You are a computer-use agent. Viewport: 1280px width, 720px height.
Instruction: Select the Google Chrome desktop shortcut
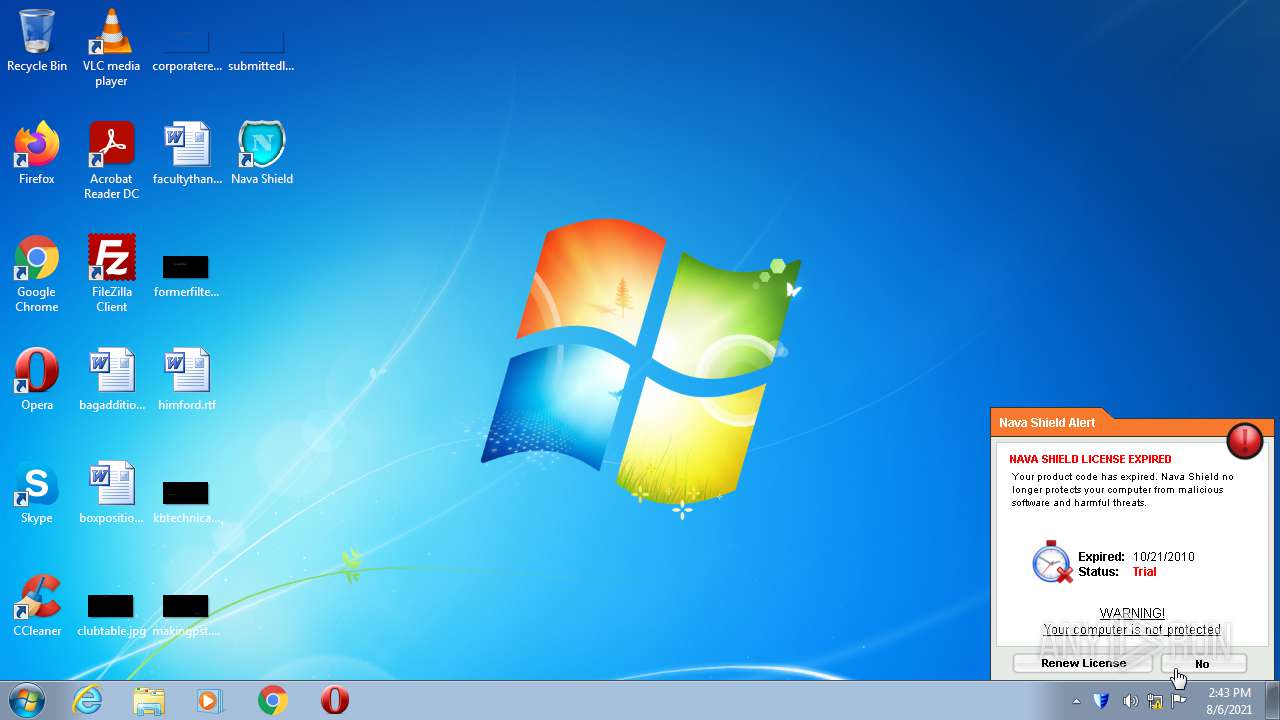tap(37, 273)
